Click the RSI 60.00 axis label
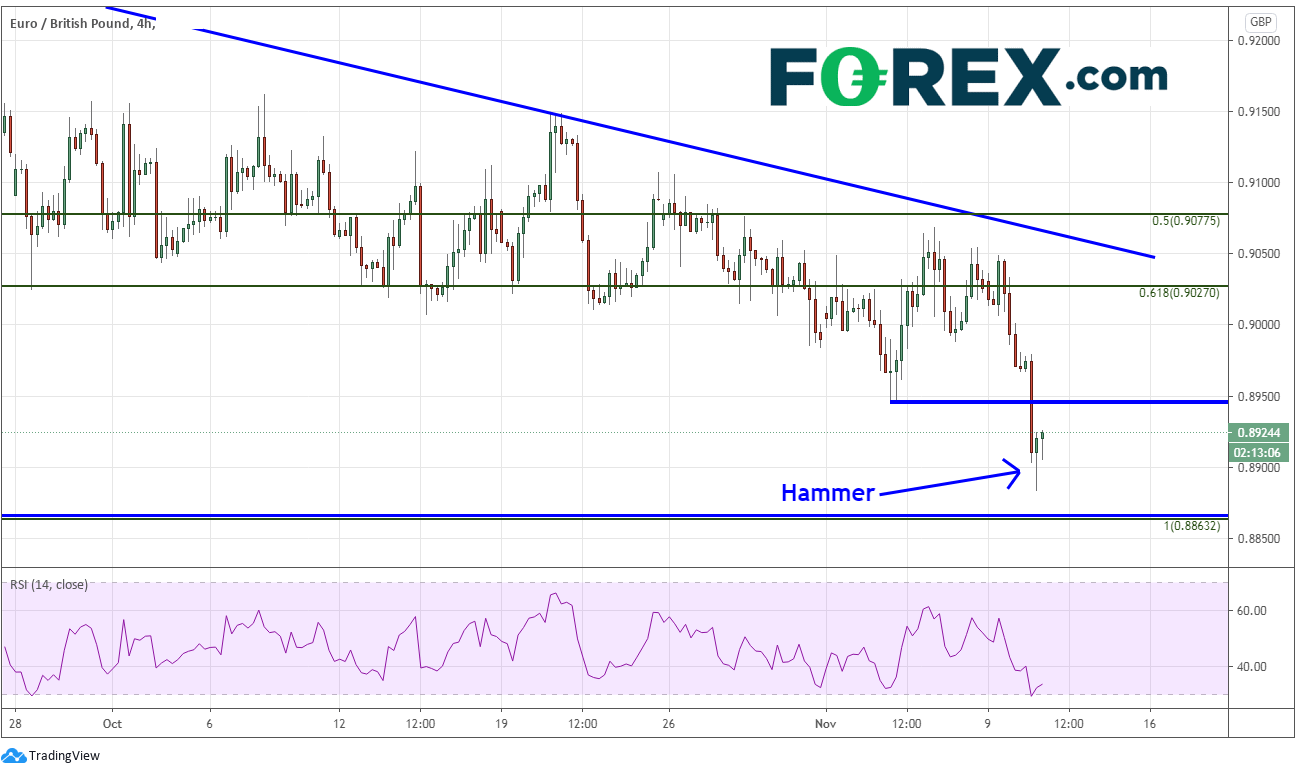The height and width of the screenshot is (774, 1301). (1253, 610)
